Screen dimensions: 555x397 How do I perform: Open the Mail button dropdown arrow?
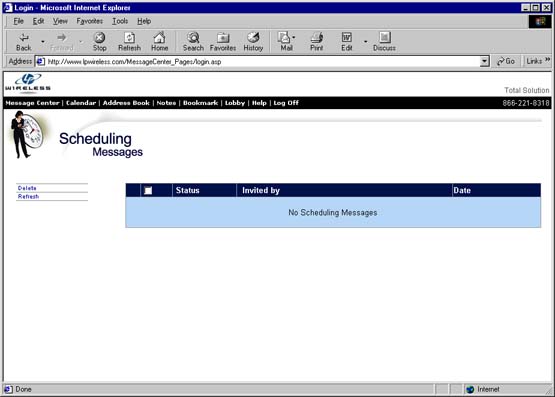pyautogui.click(x=294, y=37)
